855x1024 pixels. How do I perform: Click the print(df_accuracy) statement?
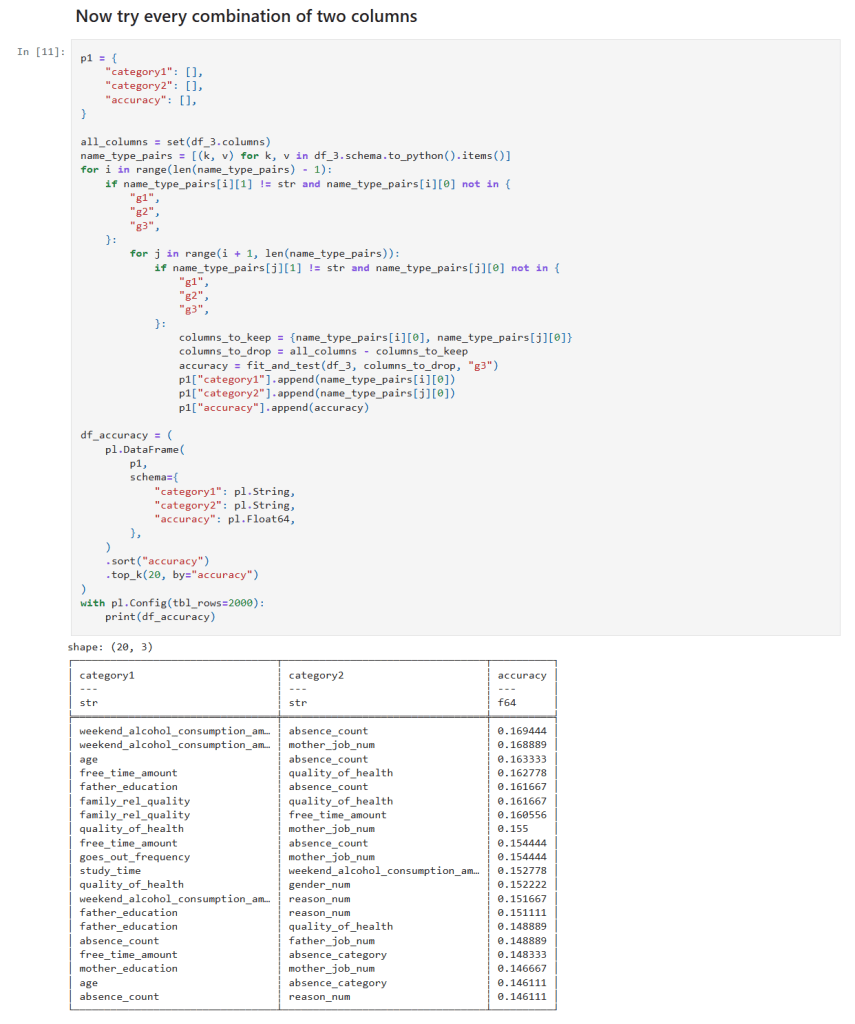pos(159,616)
